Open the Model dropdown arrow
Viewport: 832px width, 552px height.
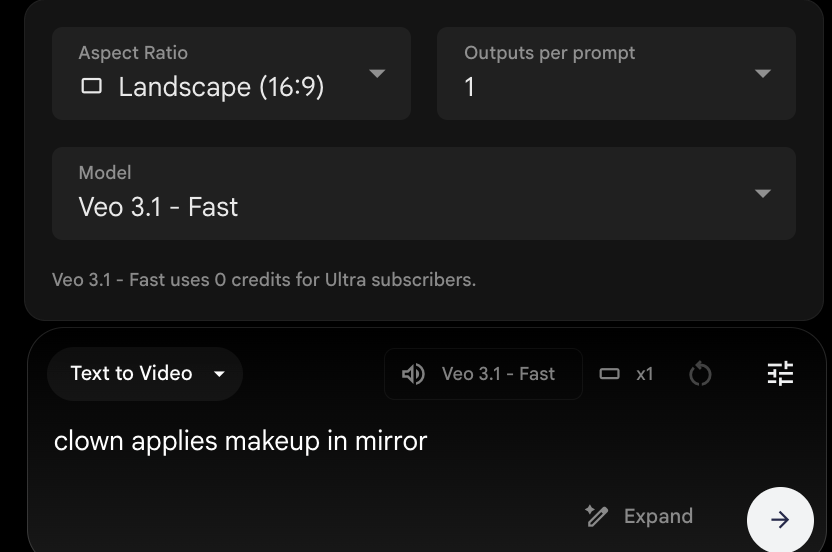763,193
